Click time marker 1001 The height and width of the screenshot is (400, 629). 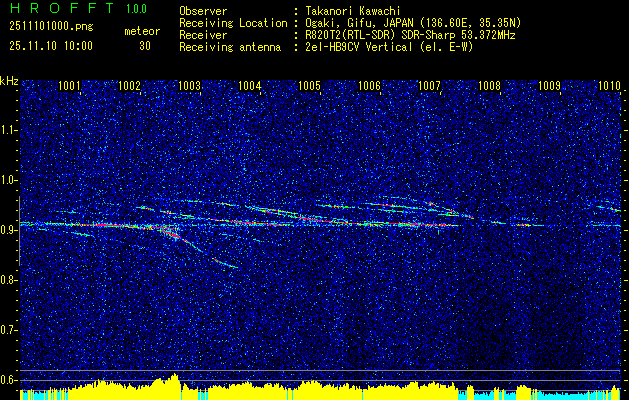coord(69,85)
